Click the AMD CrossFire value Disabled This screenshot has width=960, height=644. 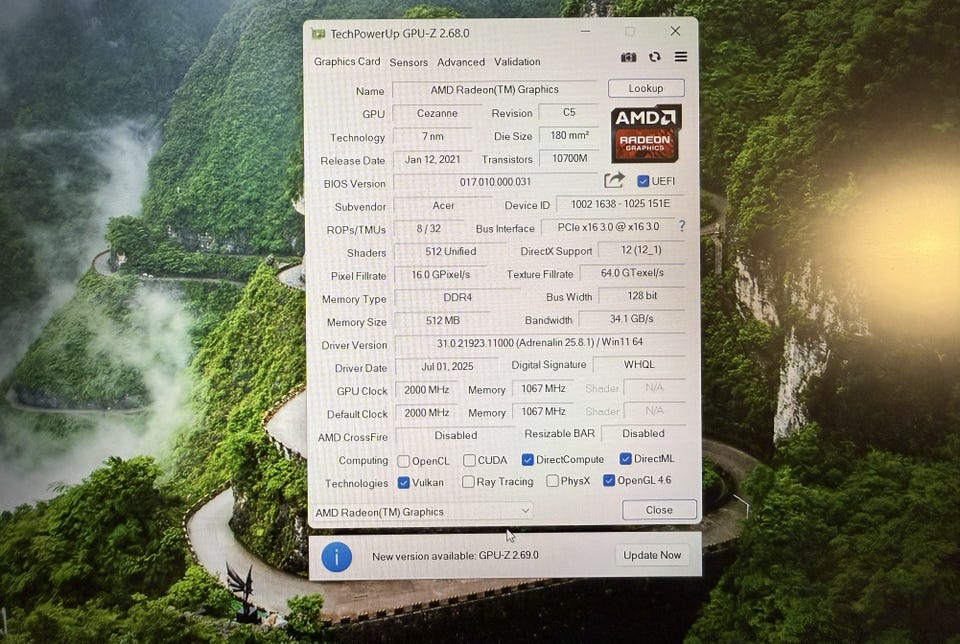click(x=456, y=435)
